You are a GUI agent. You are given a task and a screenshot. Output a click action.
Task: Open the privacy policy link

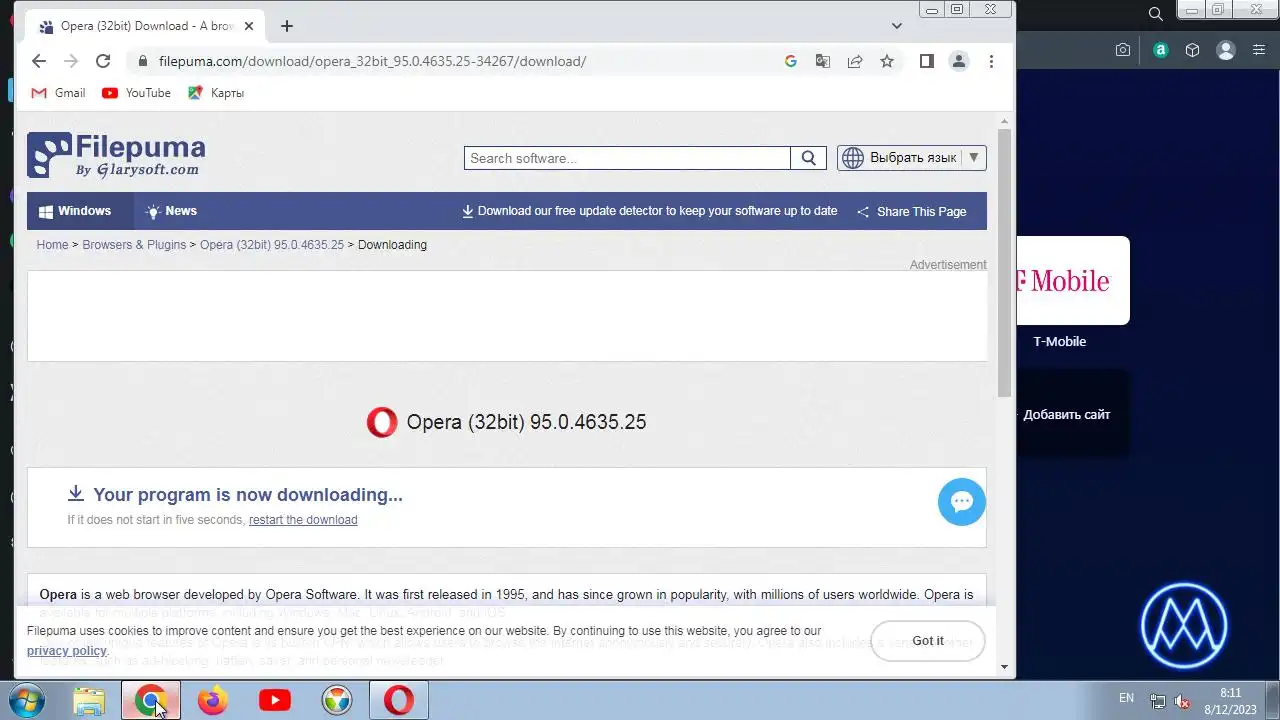tap(66, 651)
